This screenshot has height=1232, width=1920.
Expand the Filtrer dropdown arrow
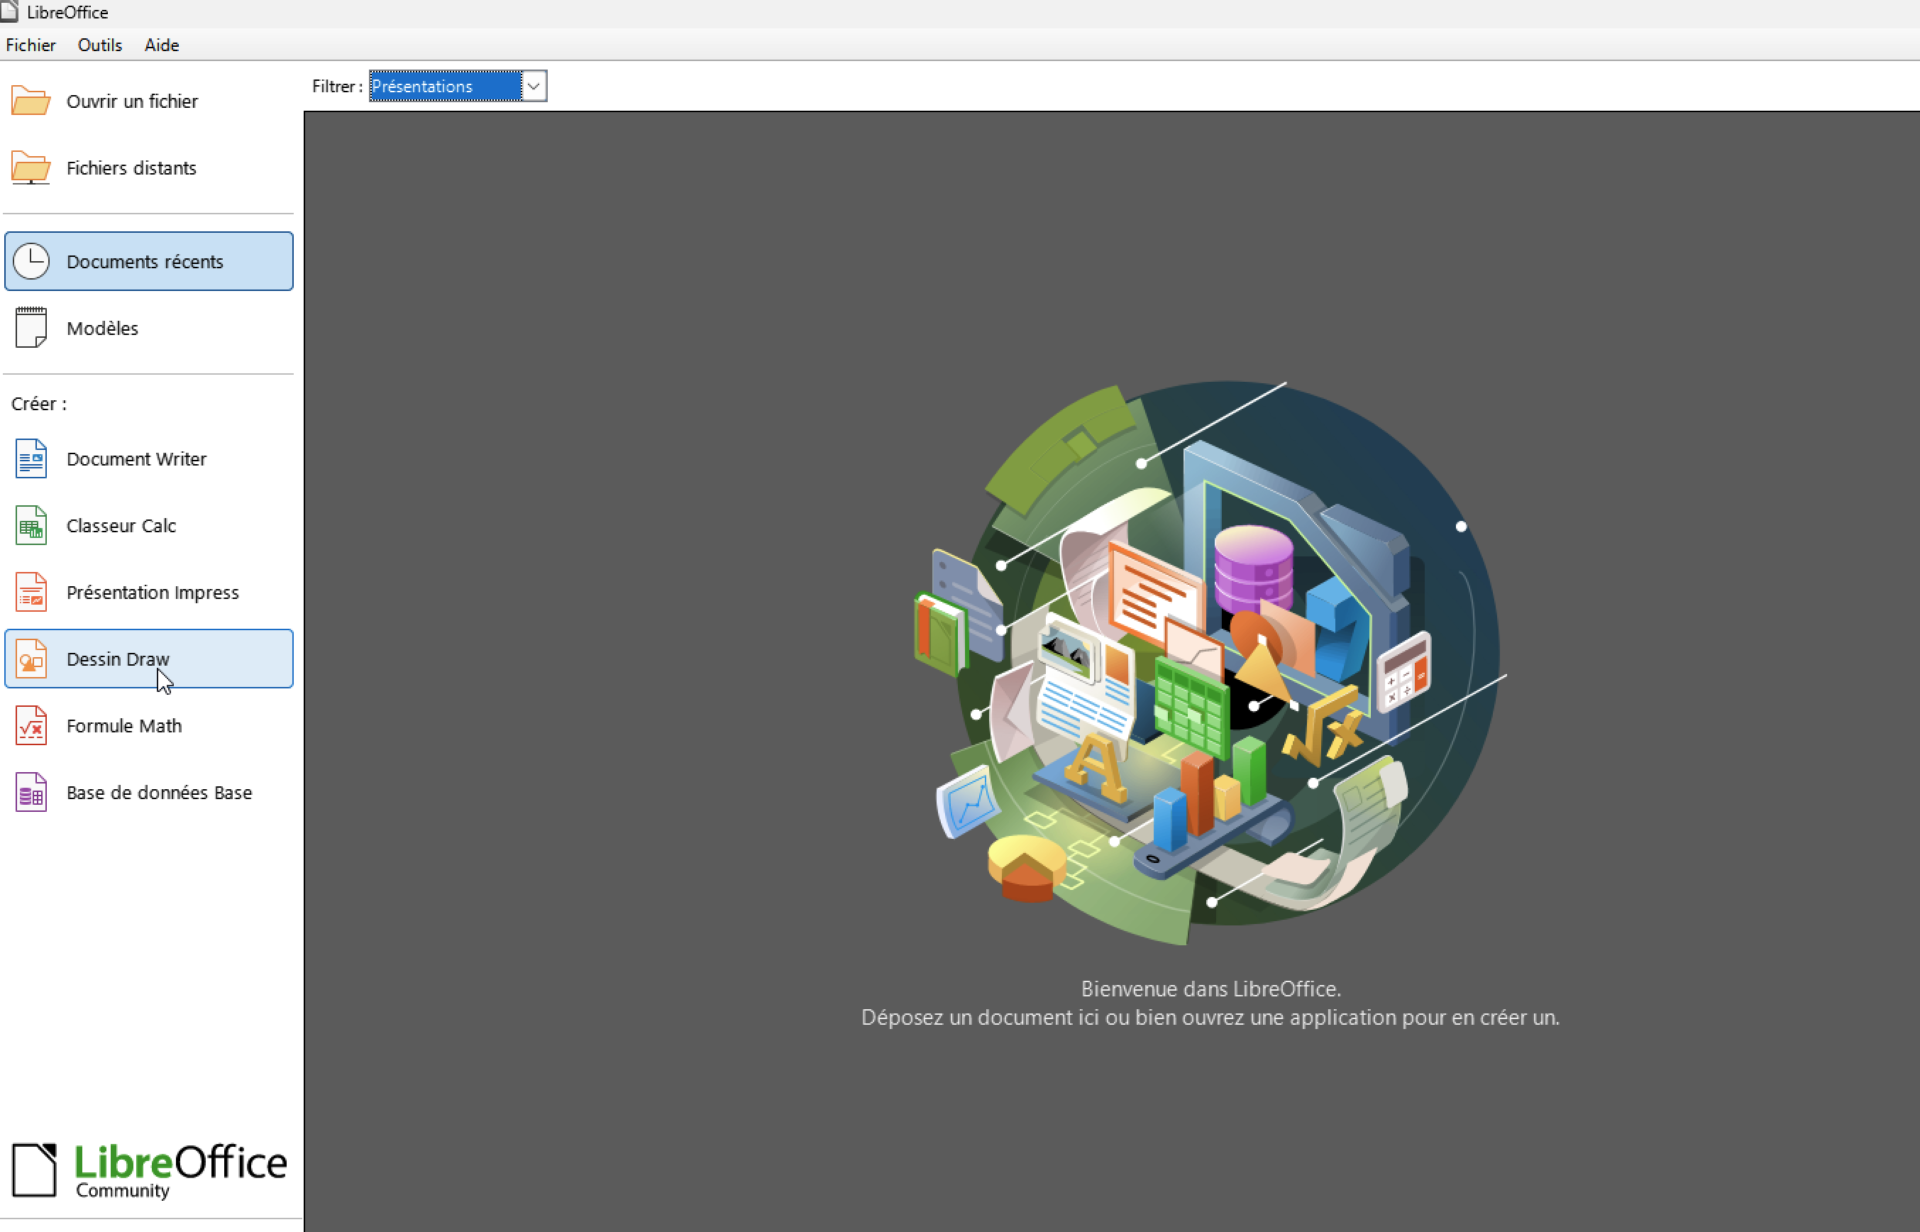coord(534,86)
